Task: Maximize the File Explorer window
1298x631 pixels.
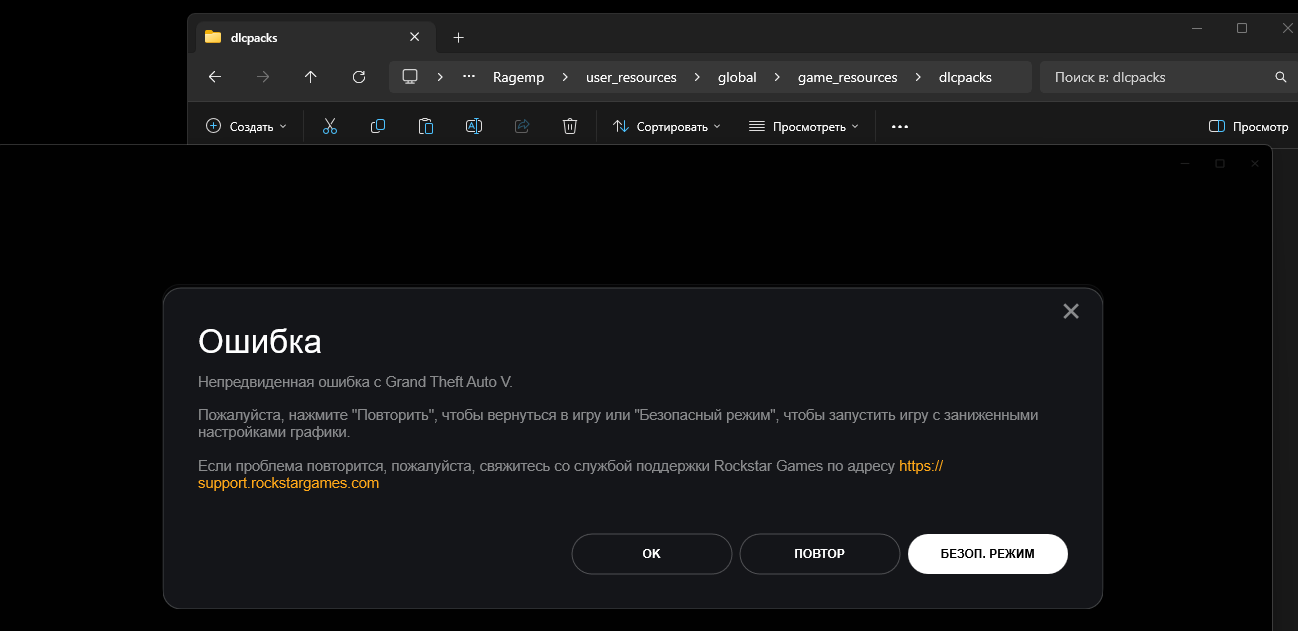Action: pos(1242,28)
